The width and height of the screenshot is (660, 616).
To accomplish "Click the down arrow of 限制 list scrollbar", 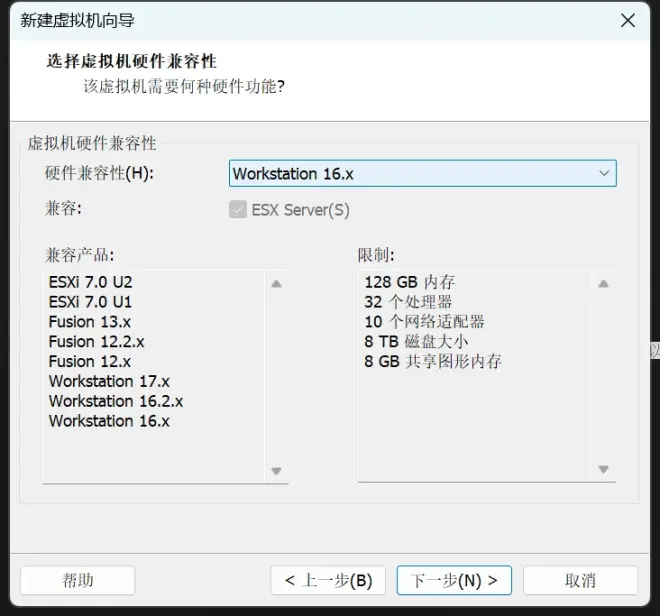I will tap(603, 469).
